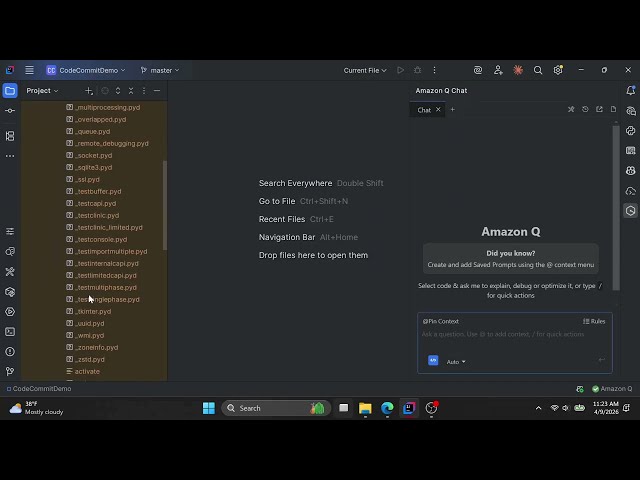Select _sqlite3.pyd file
The width and height of the screenshot is (640, 480).
[89, 167]
